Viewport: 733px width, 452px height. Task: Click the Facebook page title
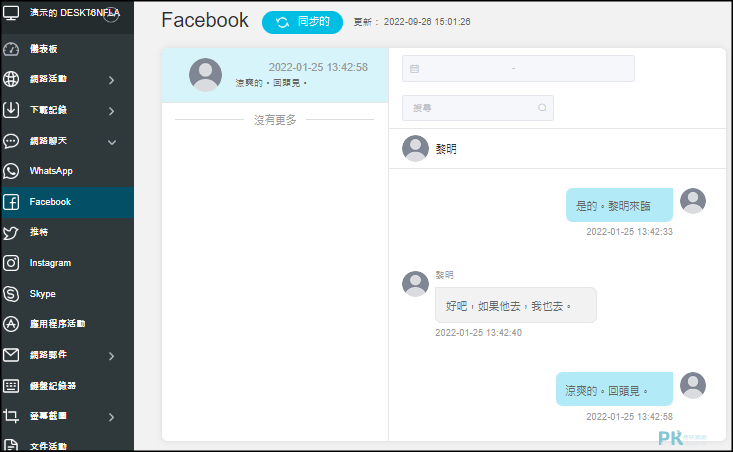205,21
